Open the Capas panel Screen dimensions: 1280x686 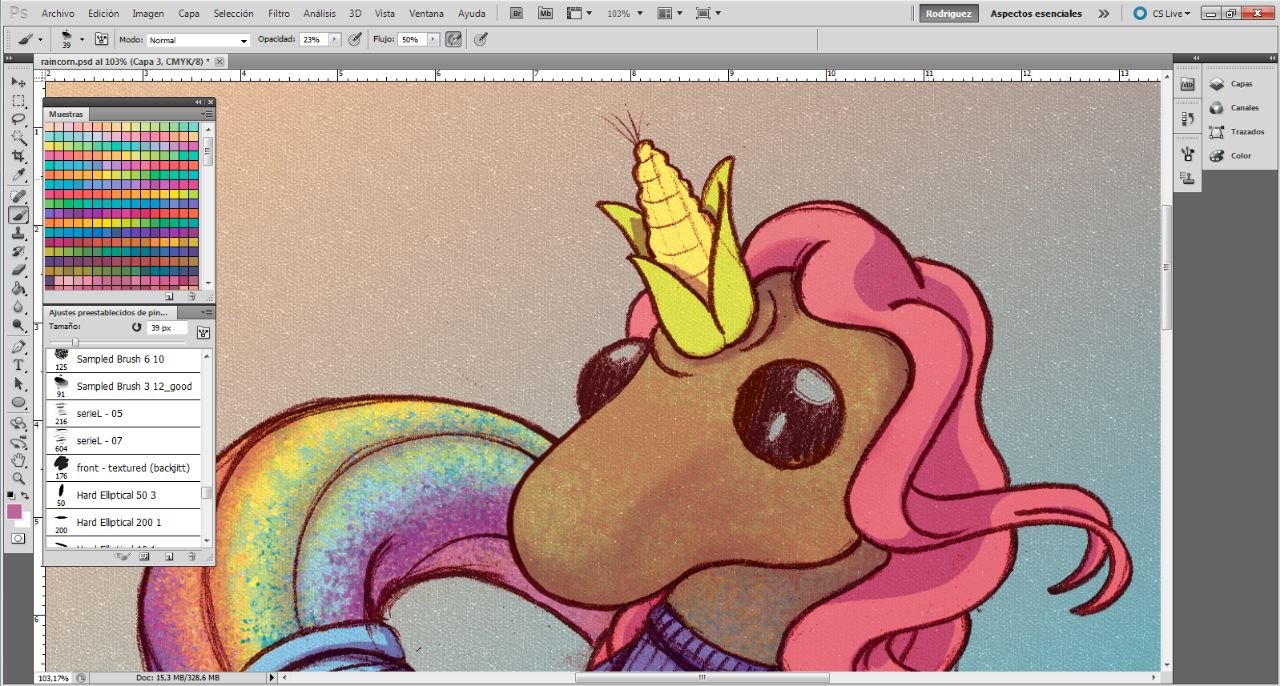click(1230, 84)
